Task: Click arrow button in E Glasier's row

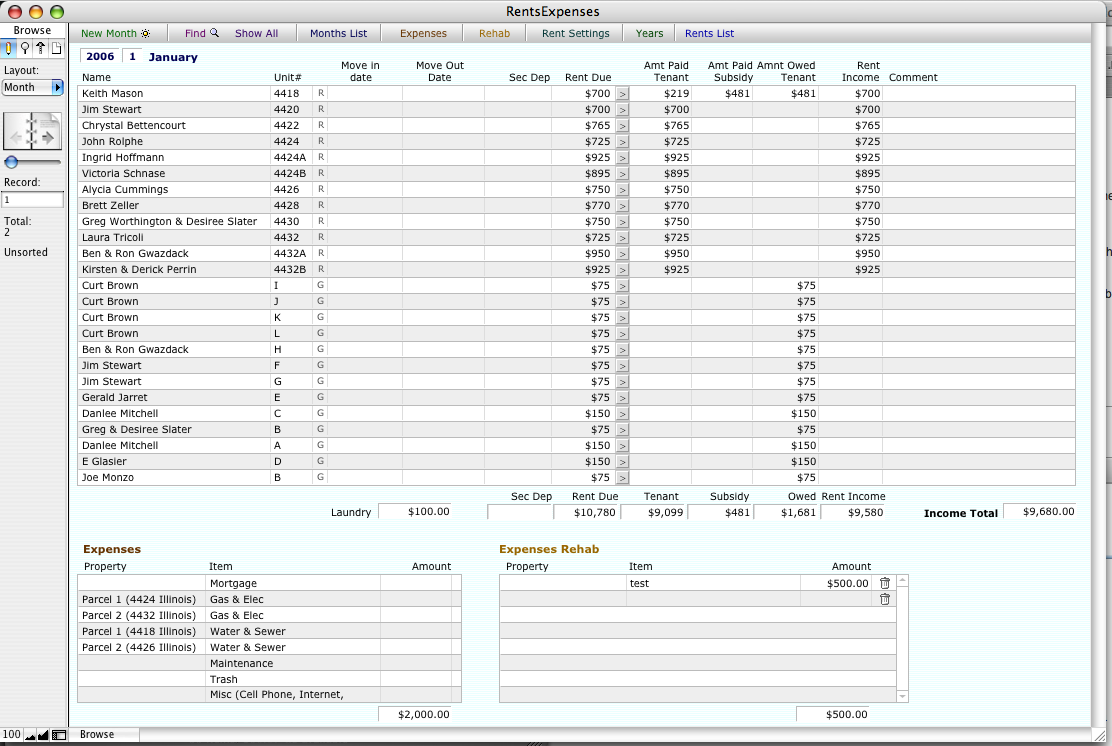Action: tap(622, 462)
